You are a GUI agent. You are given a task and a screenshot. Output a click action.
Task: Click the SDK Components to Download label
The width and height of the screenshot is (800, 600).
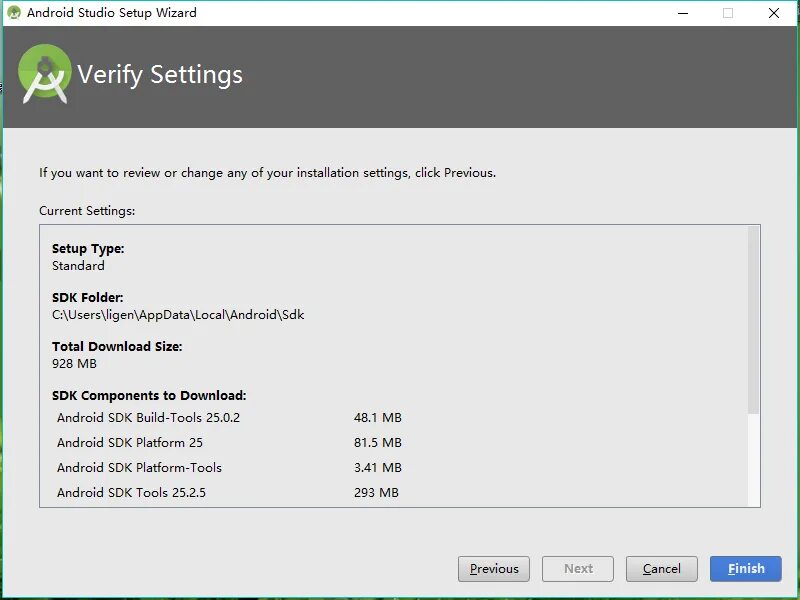pos(149,395)
